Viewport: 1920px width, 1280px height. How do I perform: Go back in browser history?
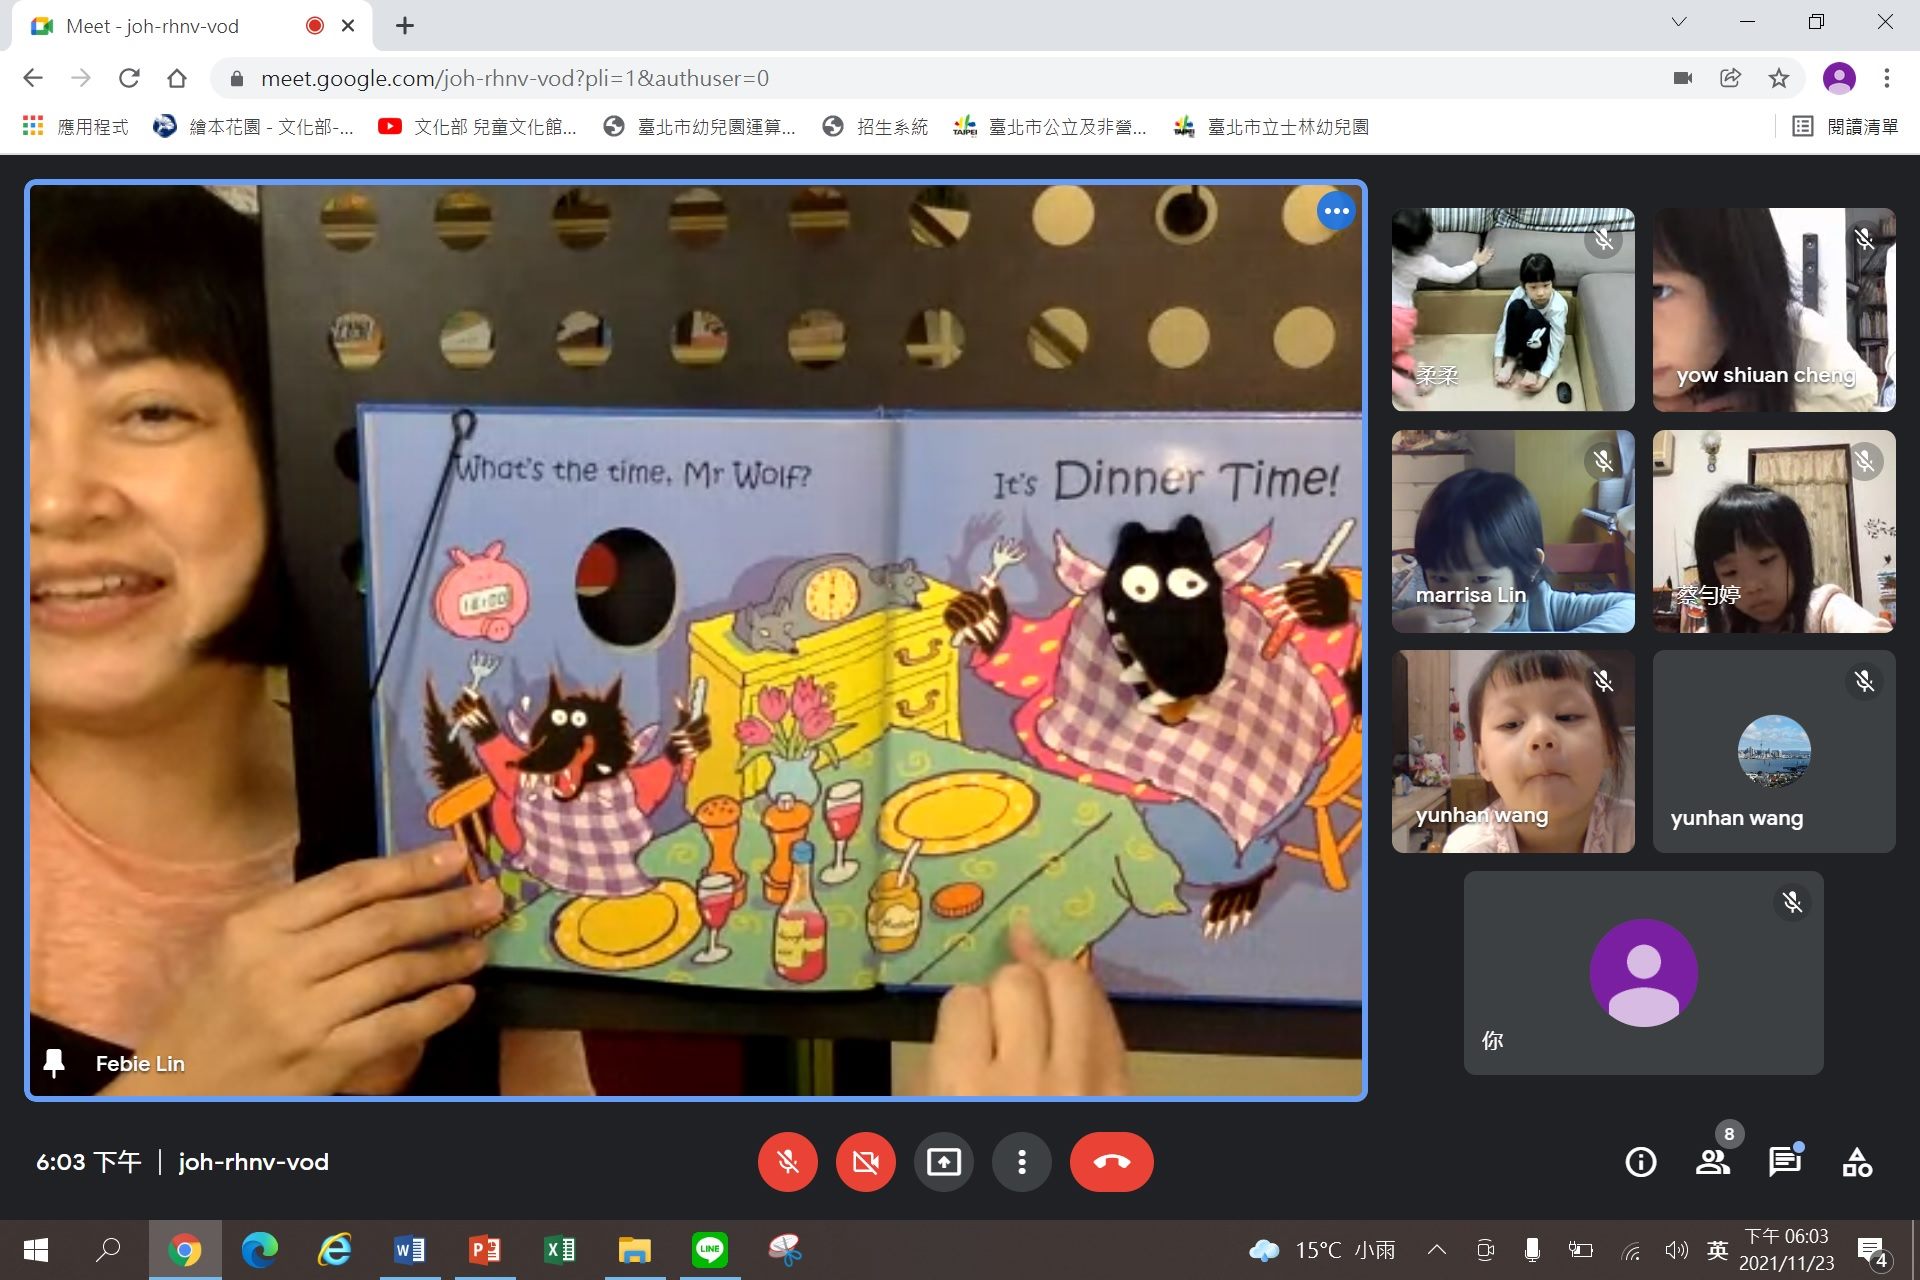(x=33, y=78)
